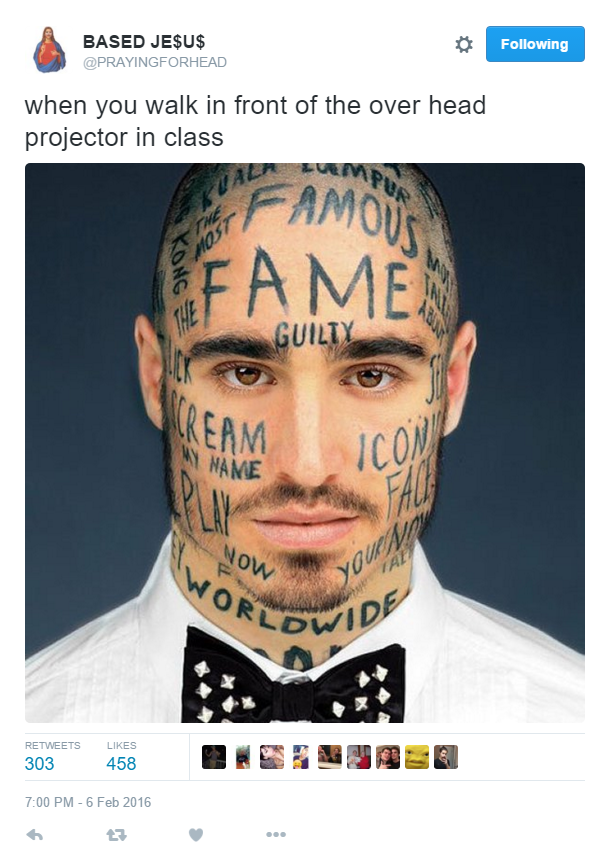Select the last liker avatar in the row
The width and height of the screenshot is (616, 858).
(446, 757)
